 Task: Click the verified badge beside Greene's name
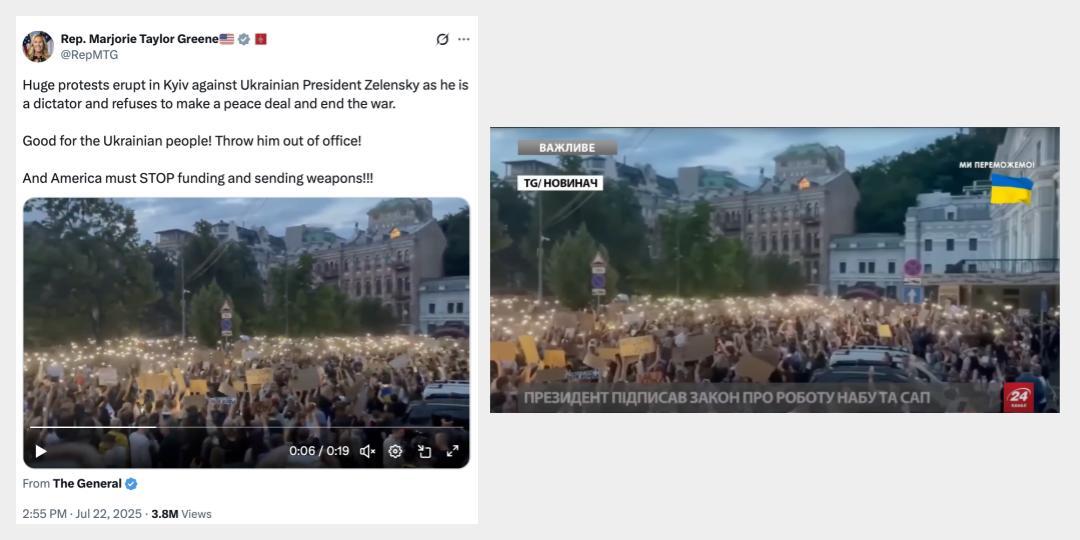click(244, 39)
